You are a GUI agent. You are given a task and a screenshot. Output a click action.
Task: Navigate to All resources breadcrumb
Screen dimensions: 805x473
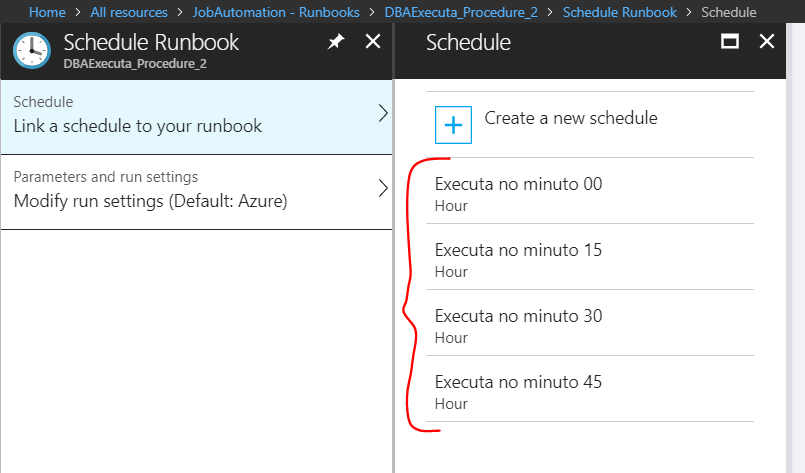128,13
